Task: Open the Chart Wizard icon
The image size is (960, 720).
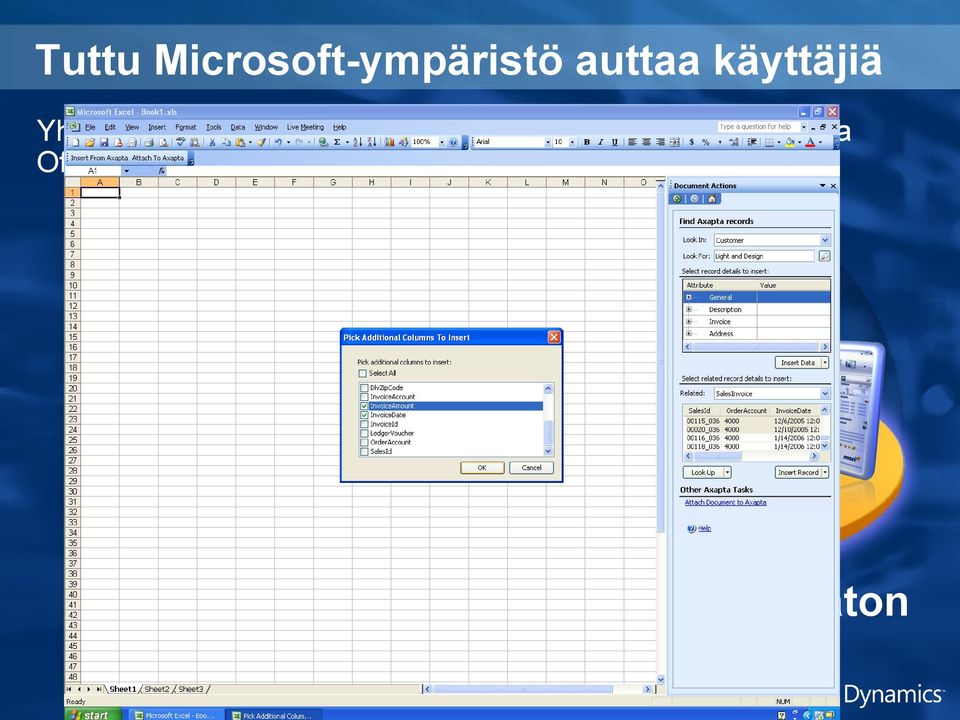Action: click(x=389, y=142)
